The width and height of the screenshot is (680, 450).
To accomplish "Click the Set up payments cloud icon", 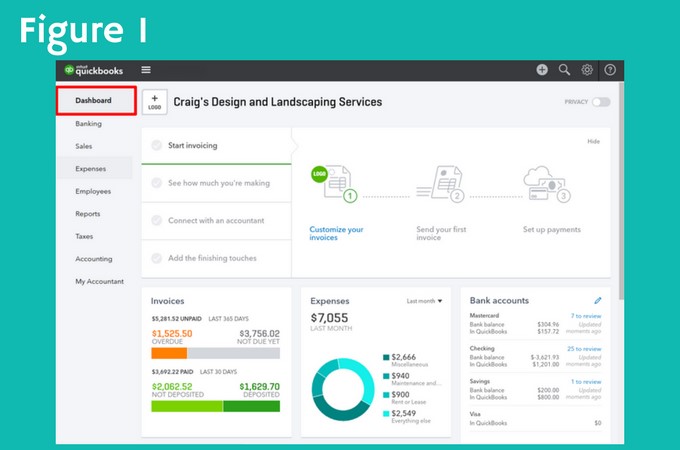I will 547,184.
